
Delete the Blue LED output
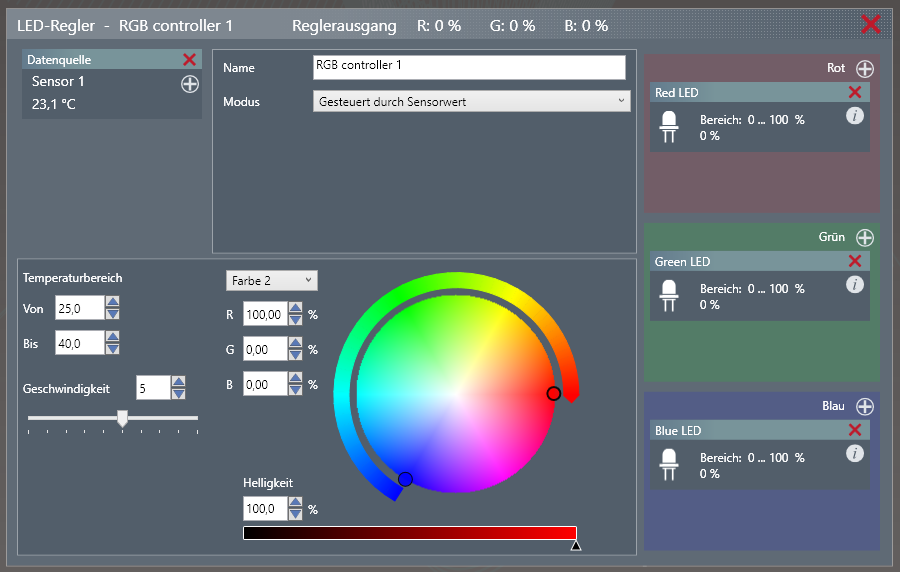point(855,430)
